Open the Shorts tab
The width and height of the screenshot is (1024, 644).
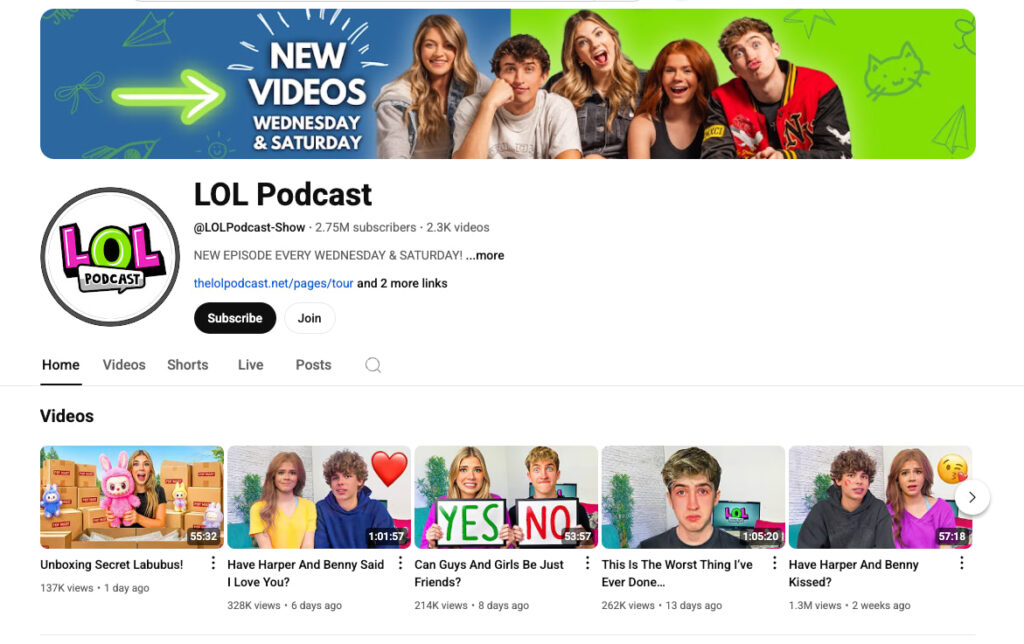(187, 365)
